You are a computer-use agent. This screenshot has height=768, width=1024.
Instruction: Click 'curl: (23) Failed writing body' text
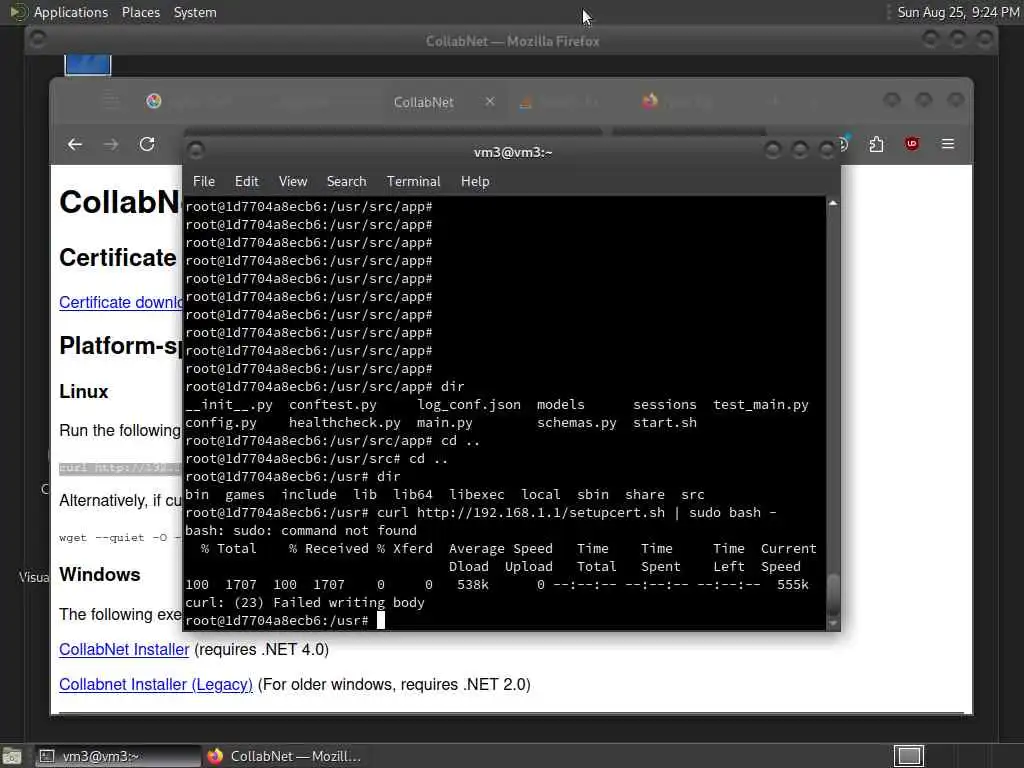pos(304,603)
